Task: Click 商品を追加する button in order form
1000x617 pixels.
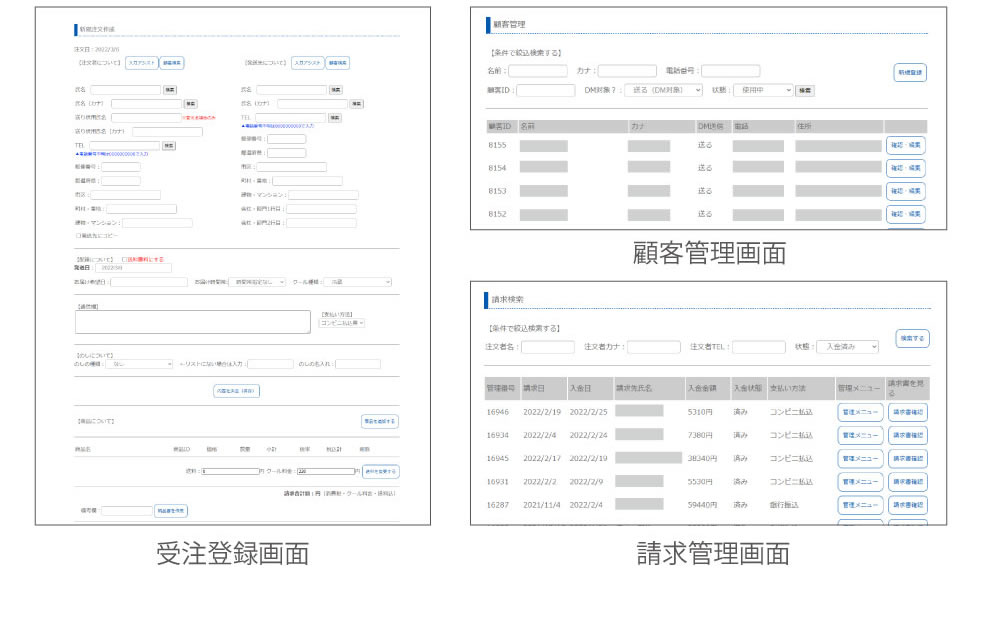Action: (x=380, y=421)
